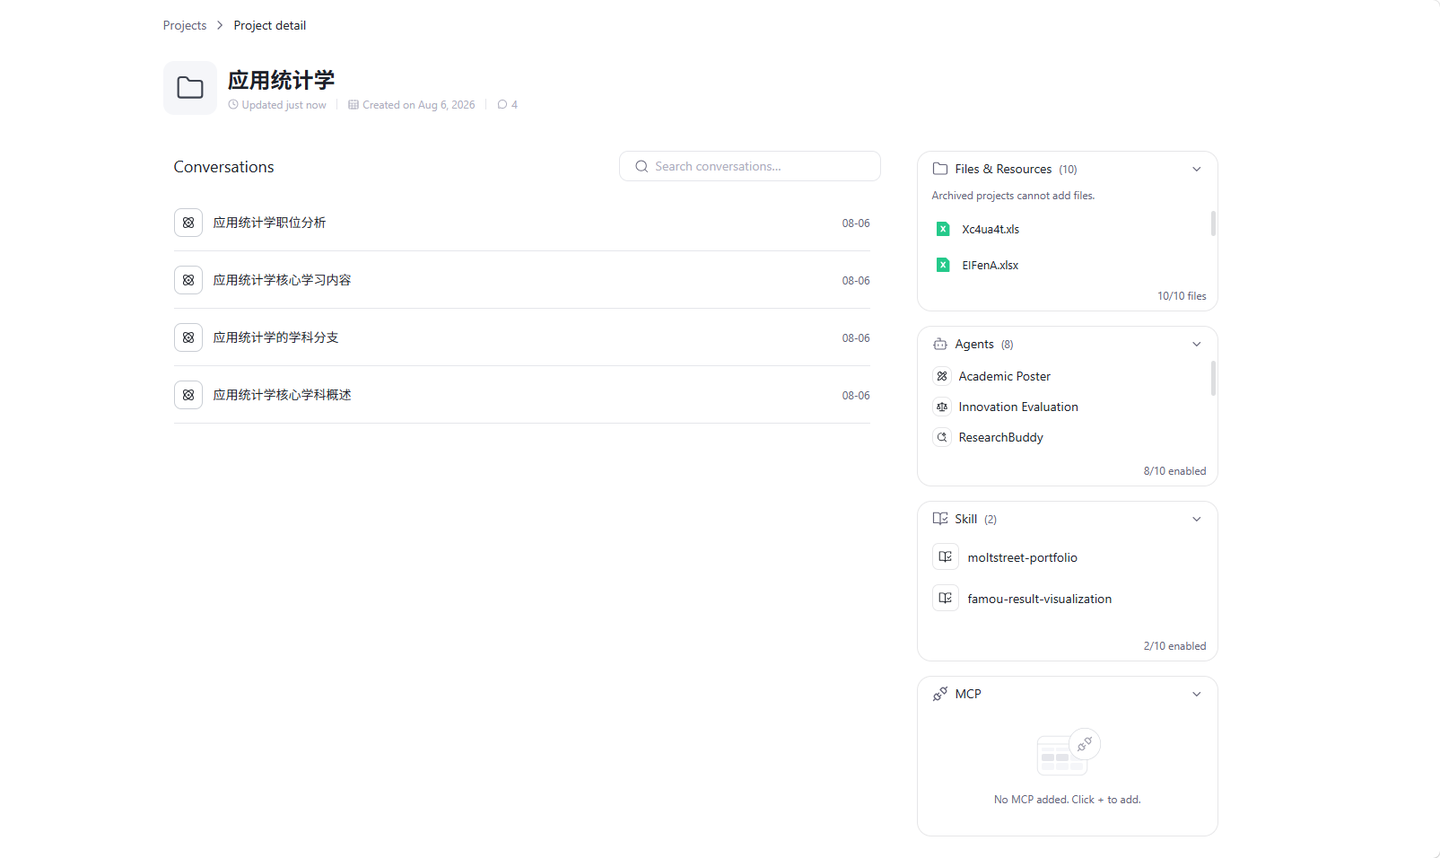Open conversation 应用统计学的学科分支
The image size is (1440, 858).
[x=522, y=338]
